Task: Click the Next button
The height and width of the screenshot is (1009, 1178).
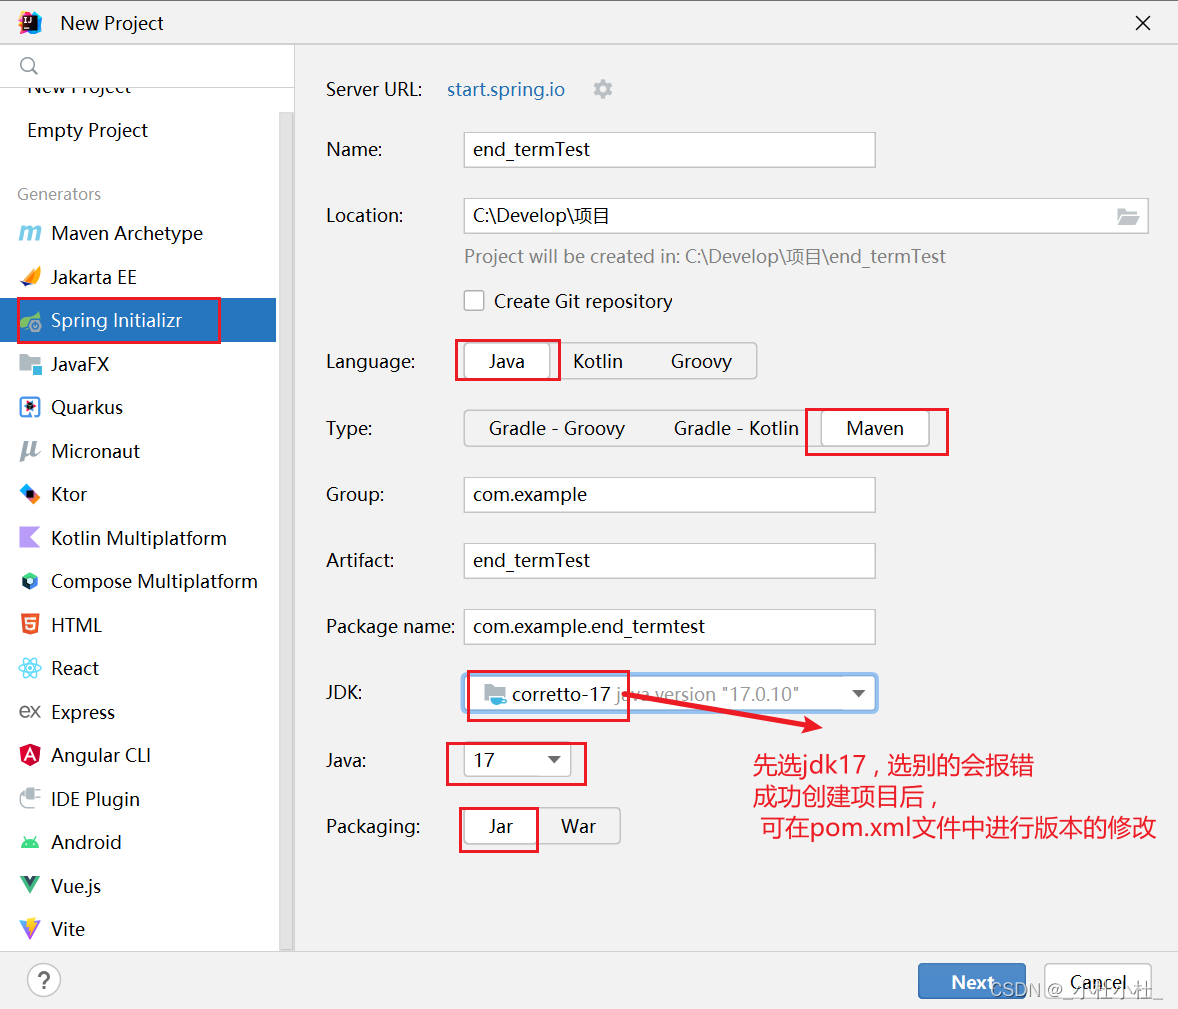Action: point(971,981)
